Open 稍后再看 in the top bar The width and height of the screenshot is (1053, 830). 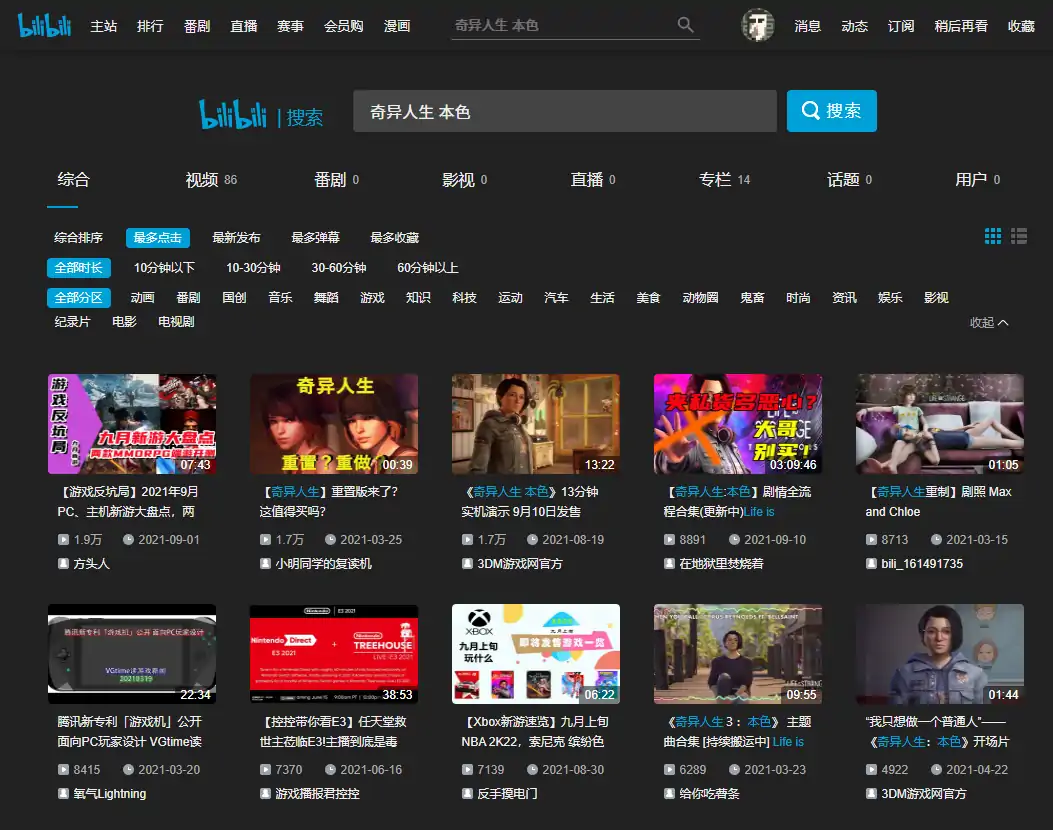click(x=961, y=26)
